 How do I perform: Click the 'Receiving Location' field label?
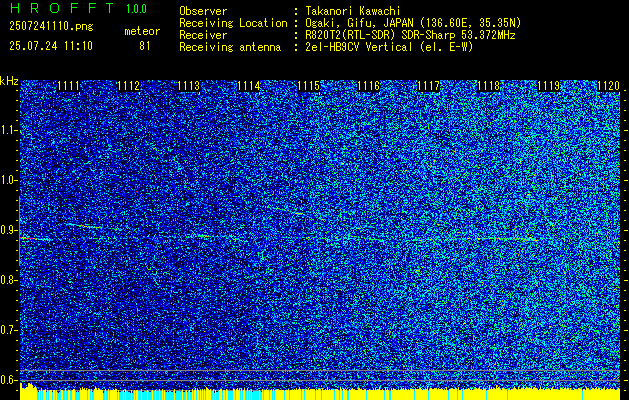[233, 23]
